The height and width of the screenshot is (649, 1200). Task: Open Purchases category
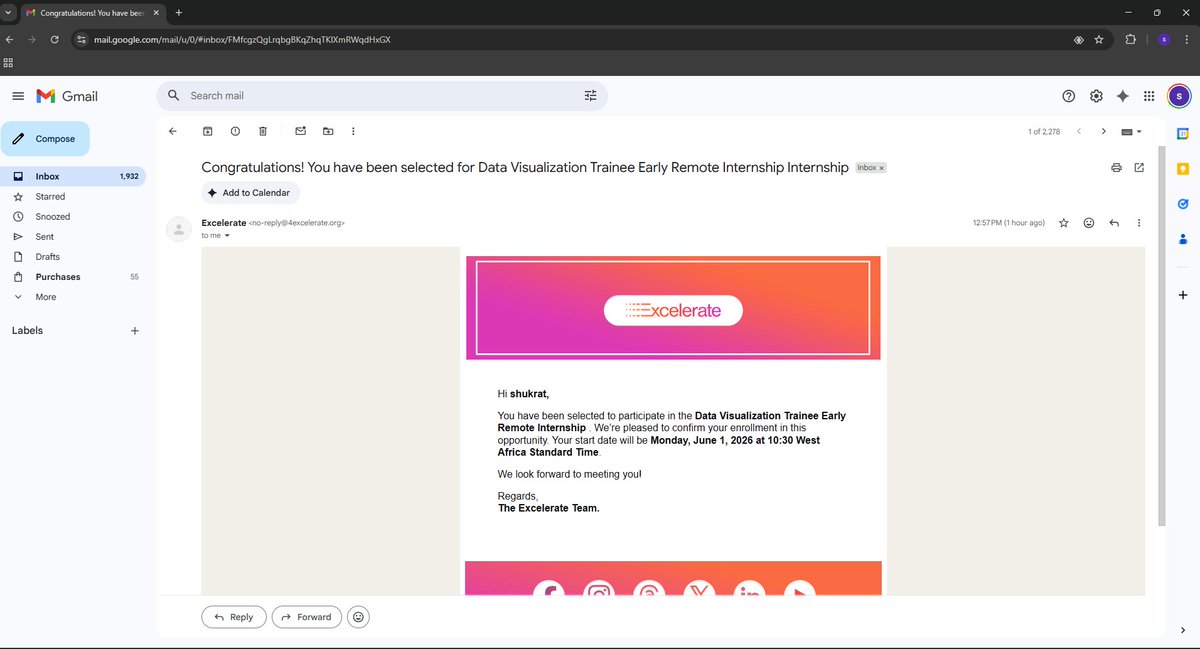pyautogui.click(x=73, y=277)
